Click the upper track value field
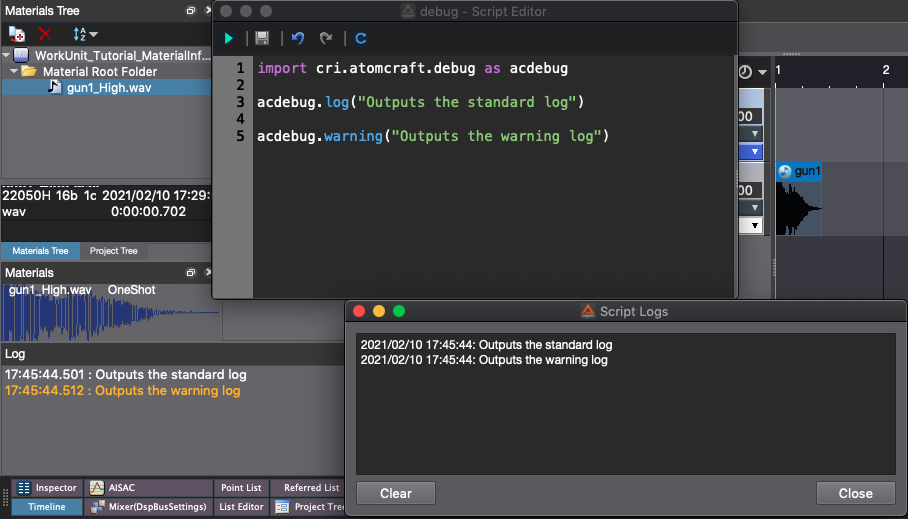The height and width of the screenshot is (519, 908). pyautogui.click(x=750, y=116)
